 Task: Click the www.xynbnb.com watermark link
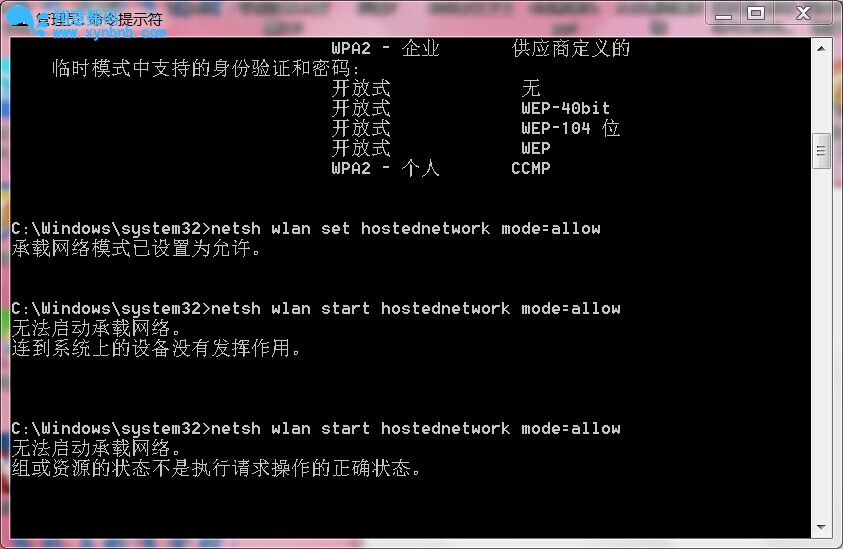109,33
